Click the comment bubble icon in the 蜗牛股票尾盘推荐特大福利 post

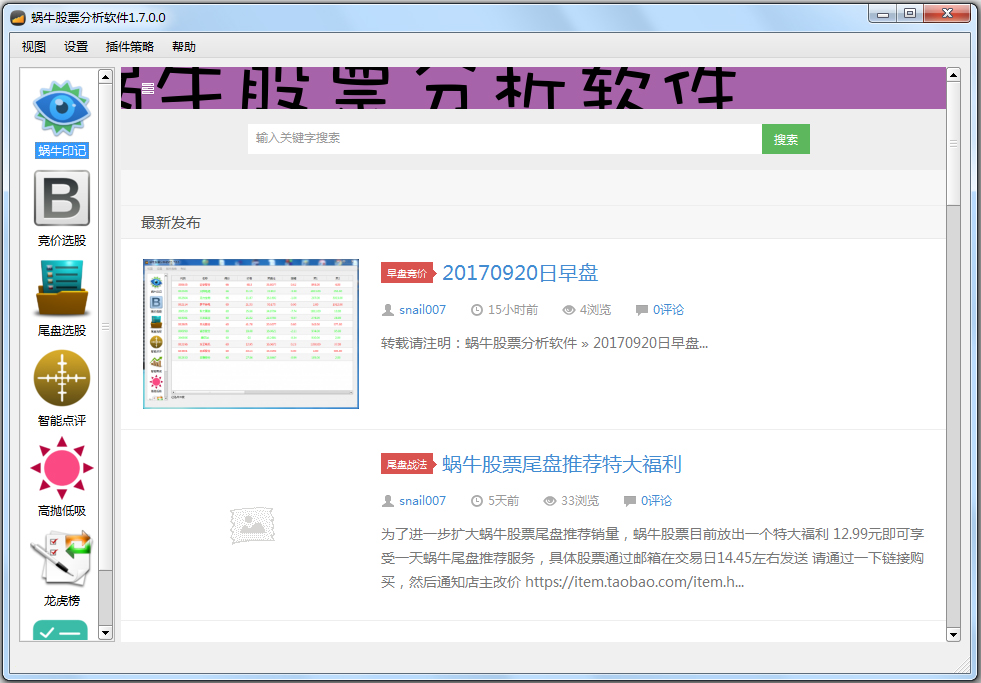pos(629,500)
